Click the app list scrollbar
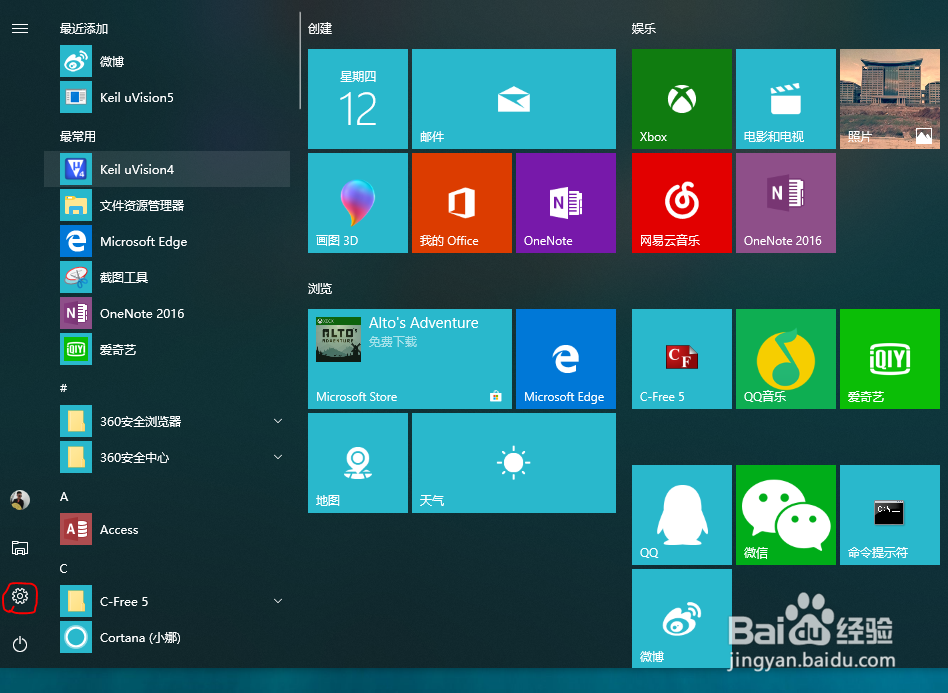The width and height of the screenshot is (948, 693). point(300,60)
